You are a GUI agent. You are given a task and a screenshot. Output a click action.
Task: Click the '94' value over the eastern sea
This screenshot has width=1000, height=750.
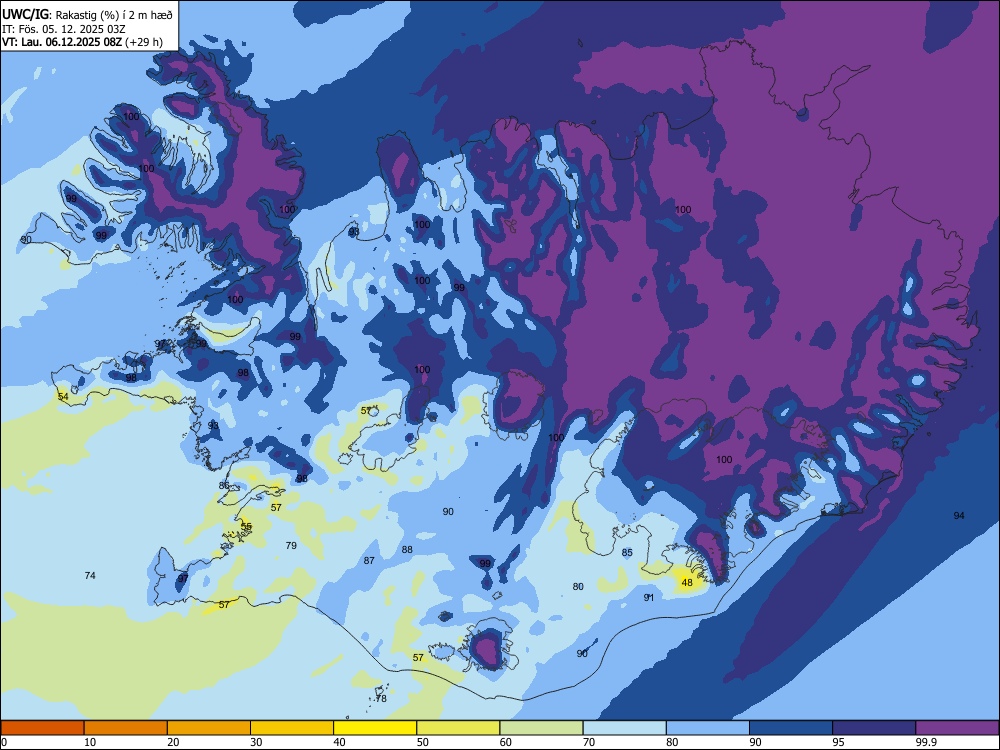pos(959,515)
